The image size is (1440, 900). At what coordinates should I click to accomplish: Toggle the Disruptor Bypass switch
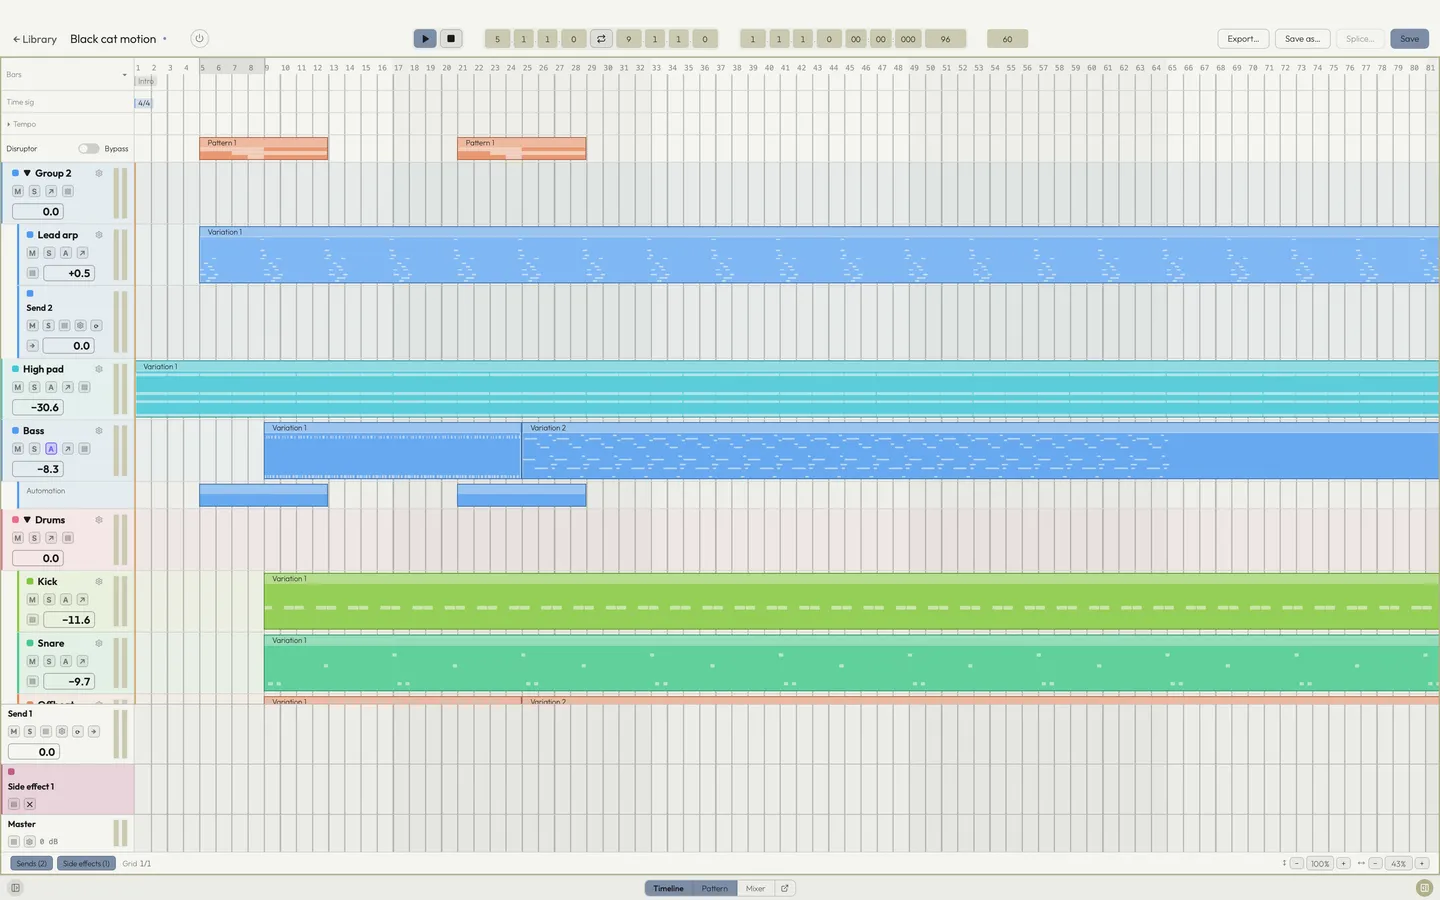(89, 149)
